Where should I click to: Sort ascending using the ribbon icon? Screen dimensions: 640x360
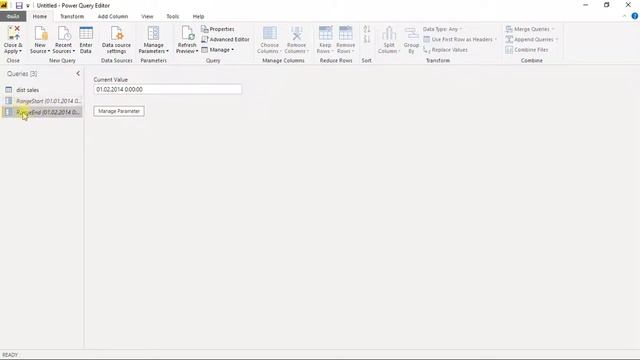coord(367,29)
